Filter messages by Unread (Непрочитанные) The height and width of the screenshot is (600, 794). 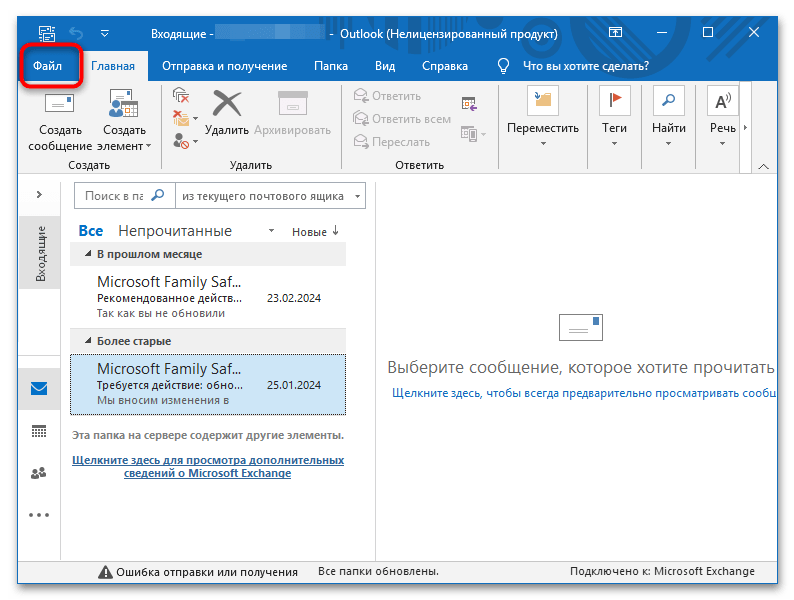[174, 231]
